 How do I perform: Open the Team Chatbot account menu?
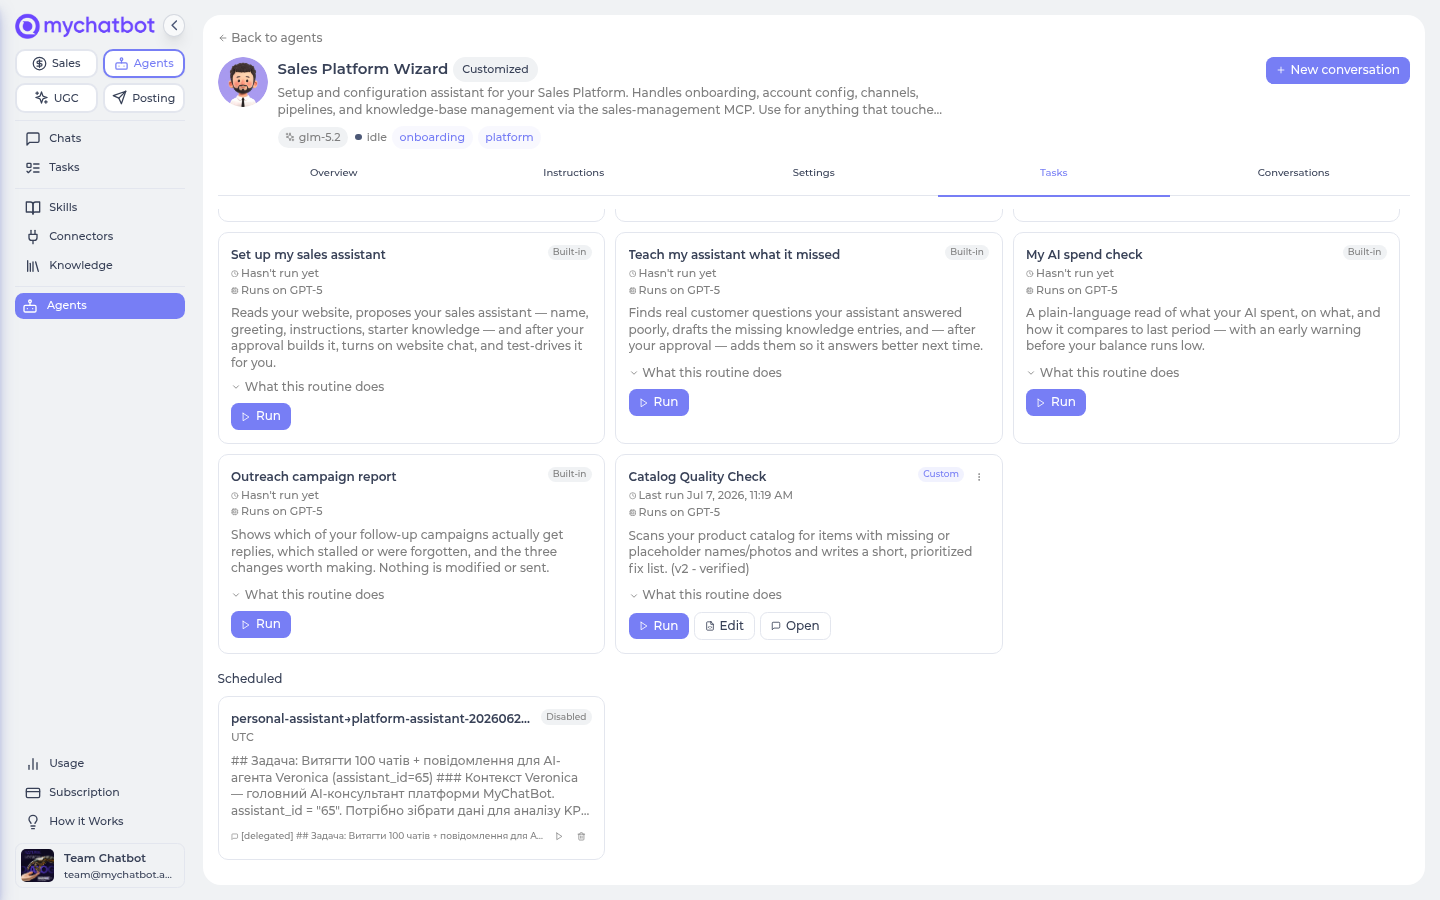click(x=100, y=865)
